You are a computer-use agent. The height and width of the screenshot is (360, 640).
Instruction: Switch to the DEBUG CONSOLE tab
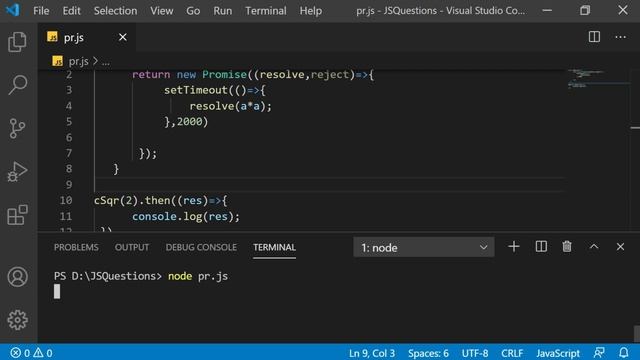tap(201, 247)
